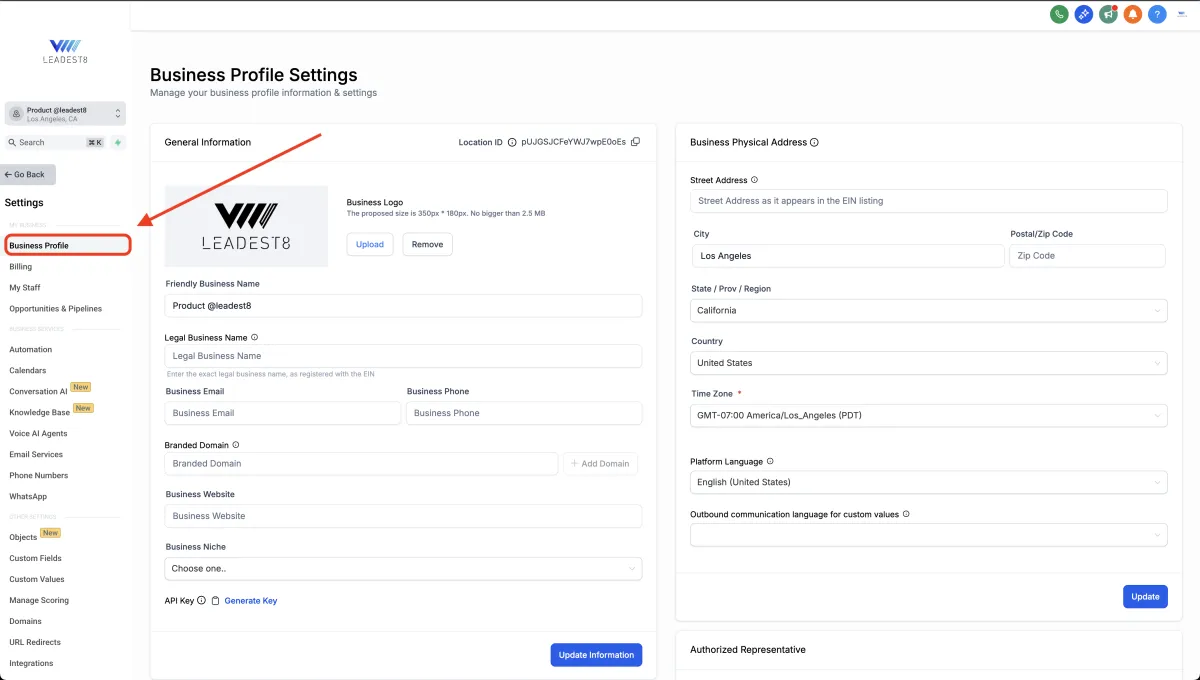Click the Update Information button

click(x=596, y=655)
